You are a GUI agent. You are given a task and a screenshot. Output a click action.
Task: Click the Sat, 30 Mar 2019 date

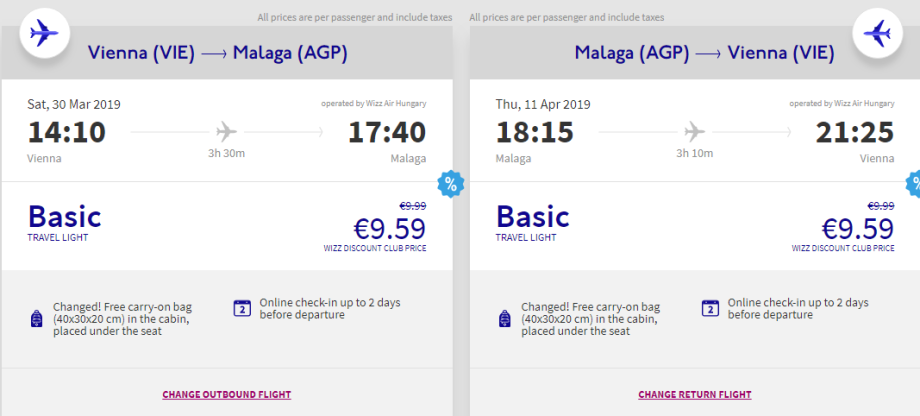[74, 104]
